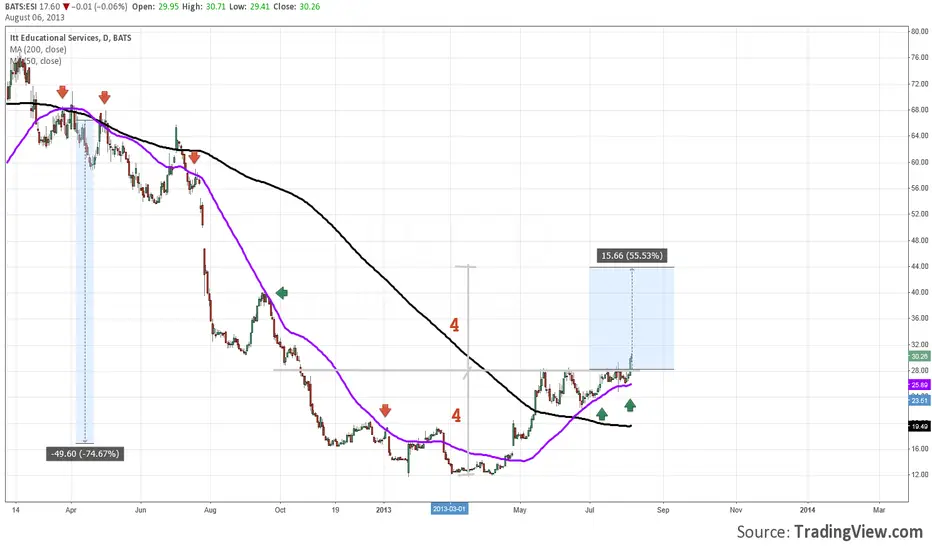Click the Oct label on time axis
The image size is (932, 550).
pyautogui.click(x=280, y=510)
